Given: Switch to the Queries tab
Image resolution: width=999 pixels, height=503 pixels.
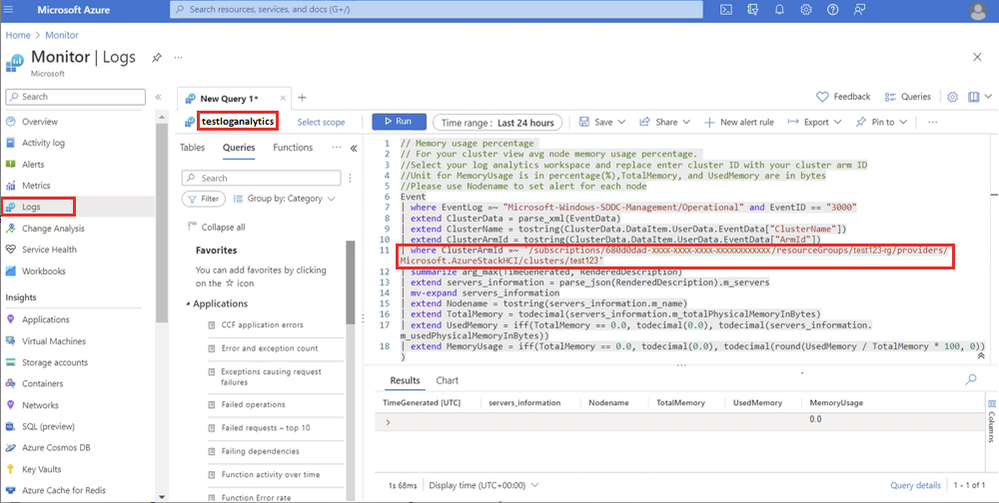Looking at the screenshot, I should tap(239, 147).
